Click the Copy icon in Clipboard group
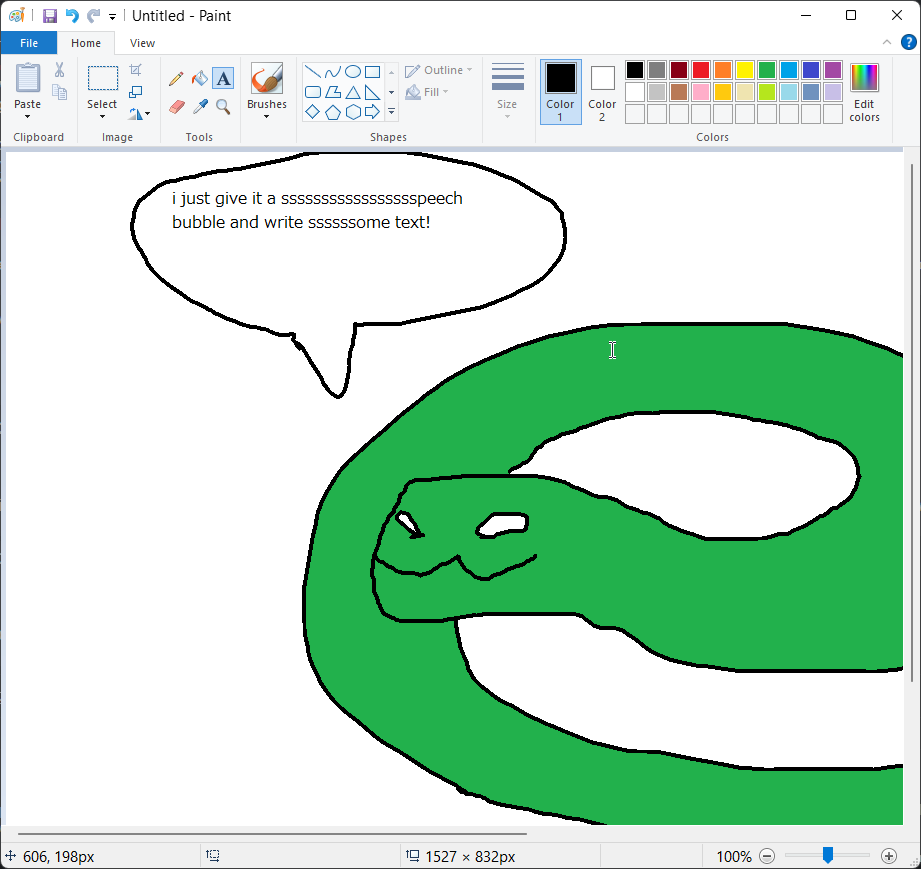921x869 pixels. click(x=59, y=92)
